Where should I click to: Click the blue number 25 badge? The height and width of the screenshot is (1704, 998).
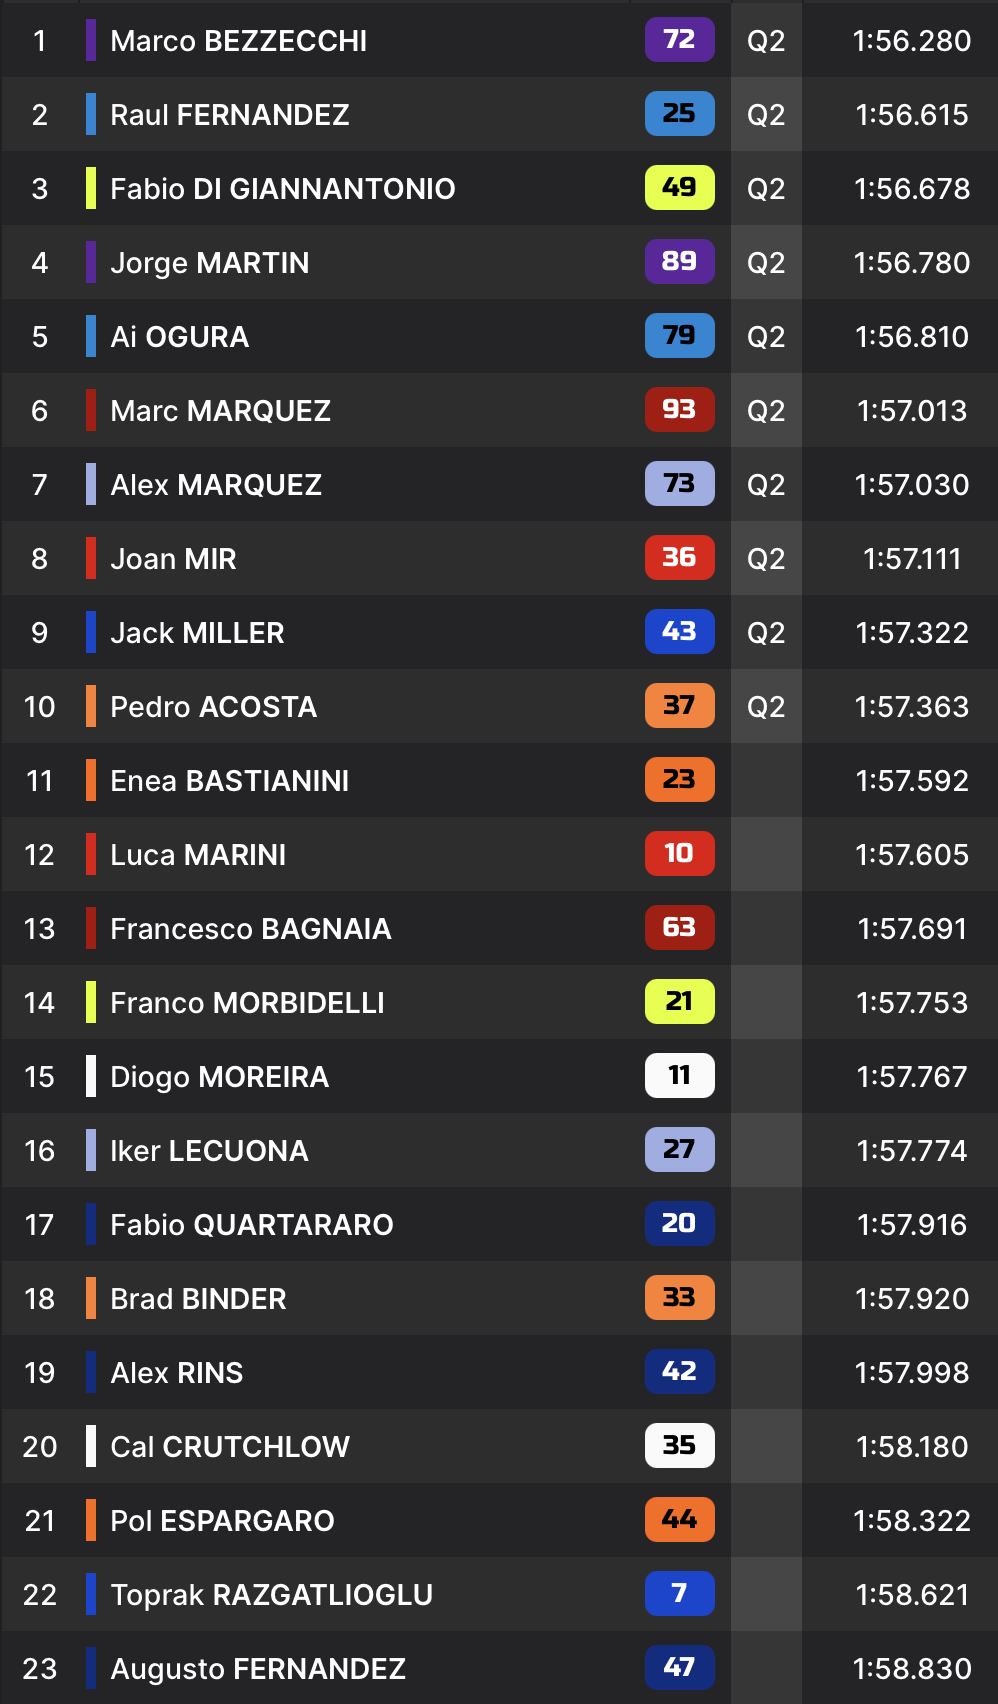pos(679,114)
